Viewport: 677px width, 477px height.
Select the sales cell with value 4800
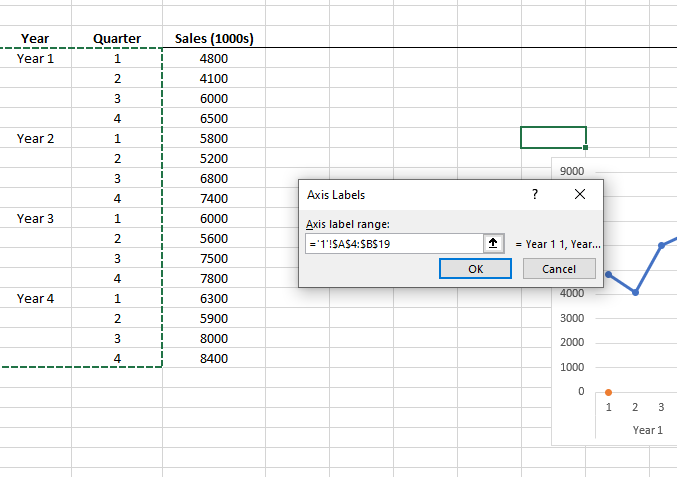pos(213,59)
